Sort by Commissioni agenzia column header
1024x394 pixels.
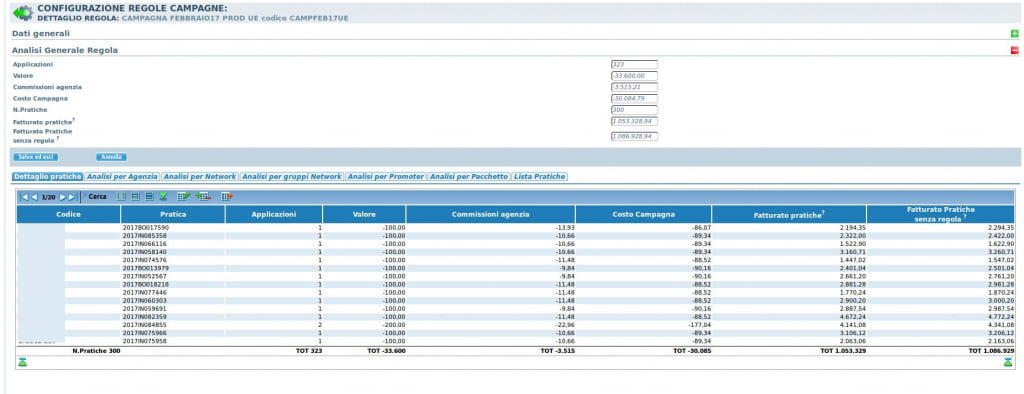[491, 214]
